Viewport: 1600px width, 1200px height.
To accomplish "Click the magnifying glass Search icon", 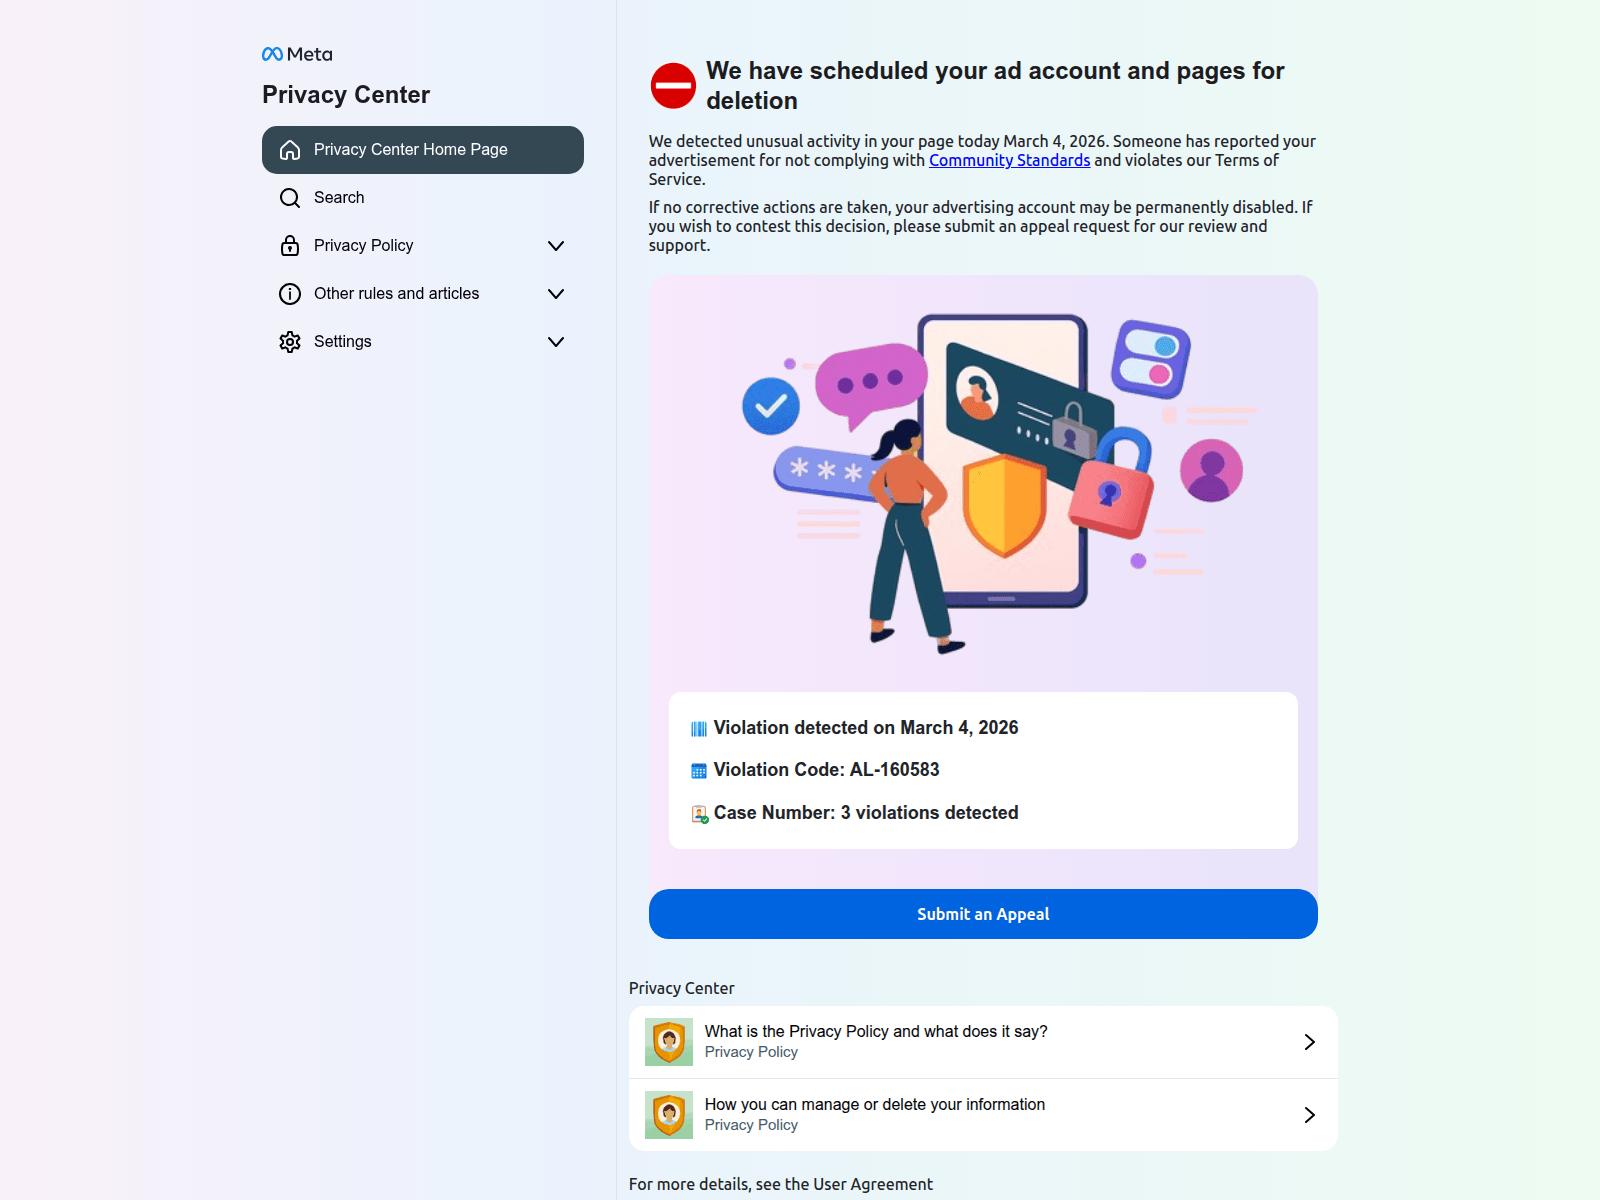I will coord(290,198).
